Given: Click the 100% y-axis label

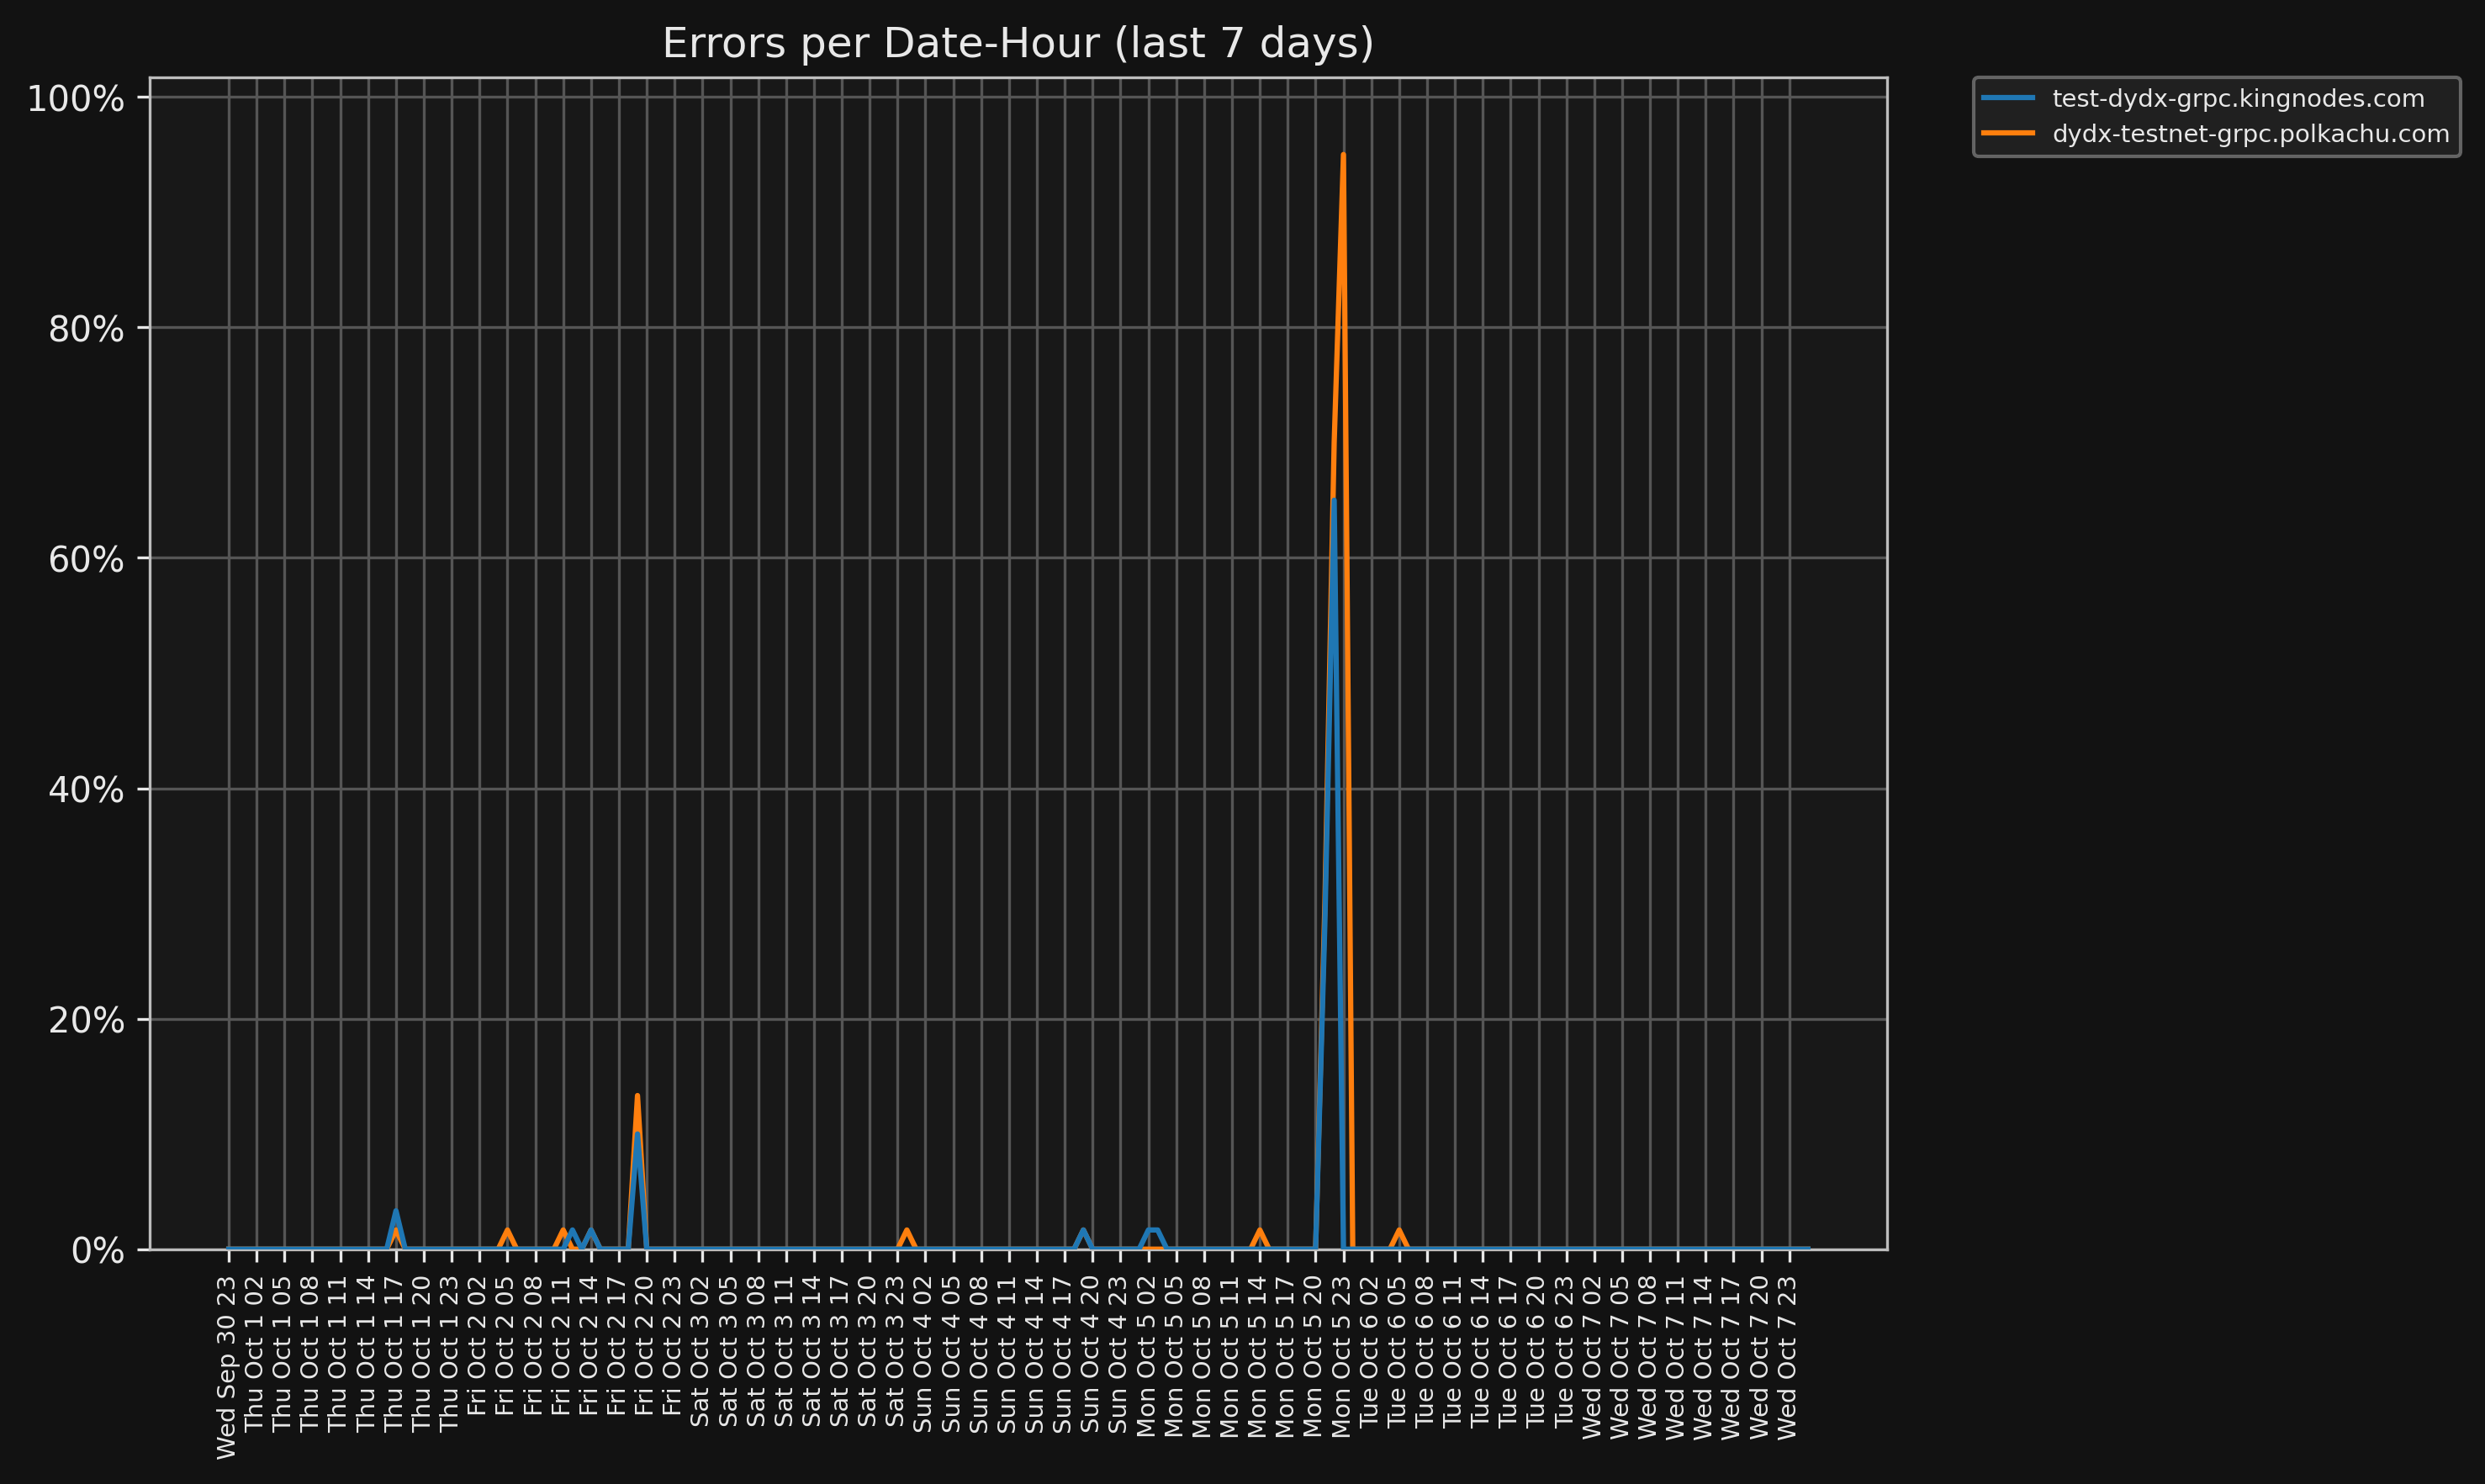Looking at the screenshot, I should click(76, 99).
